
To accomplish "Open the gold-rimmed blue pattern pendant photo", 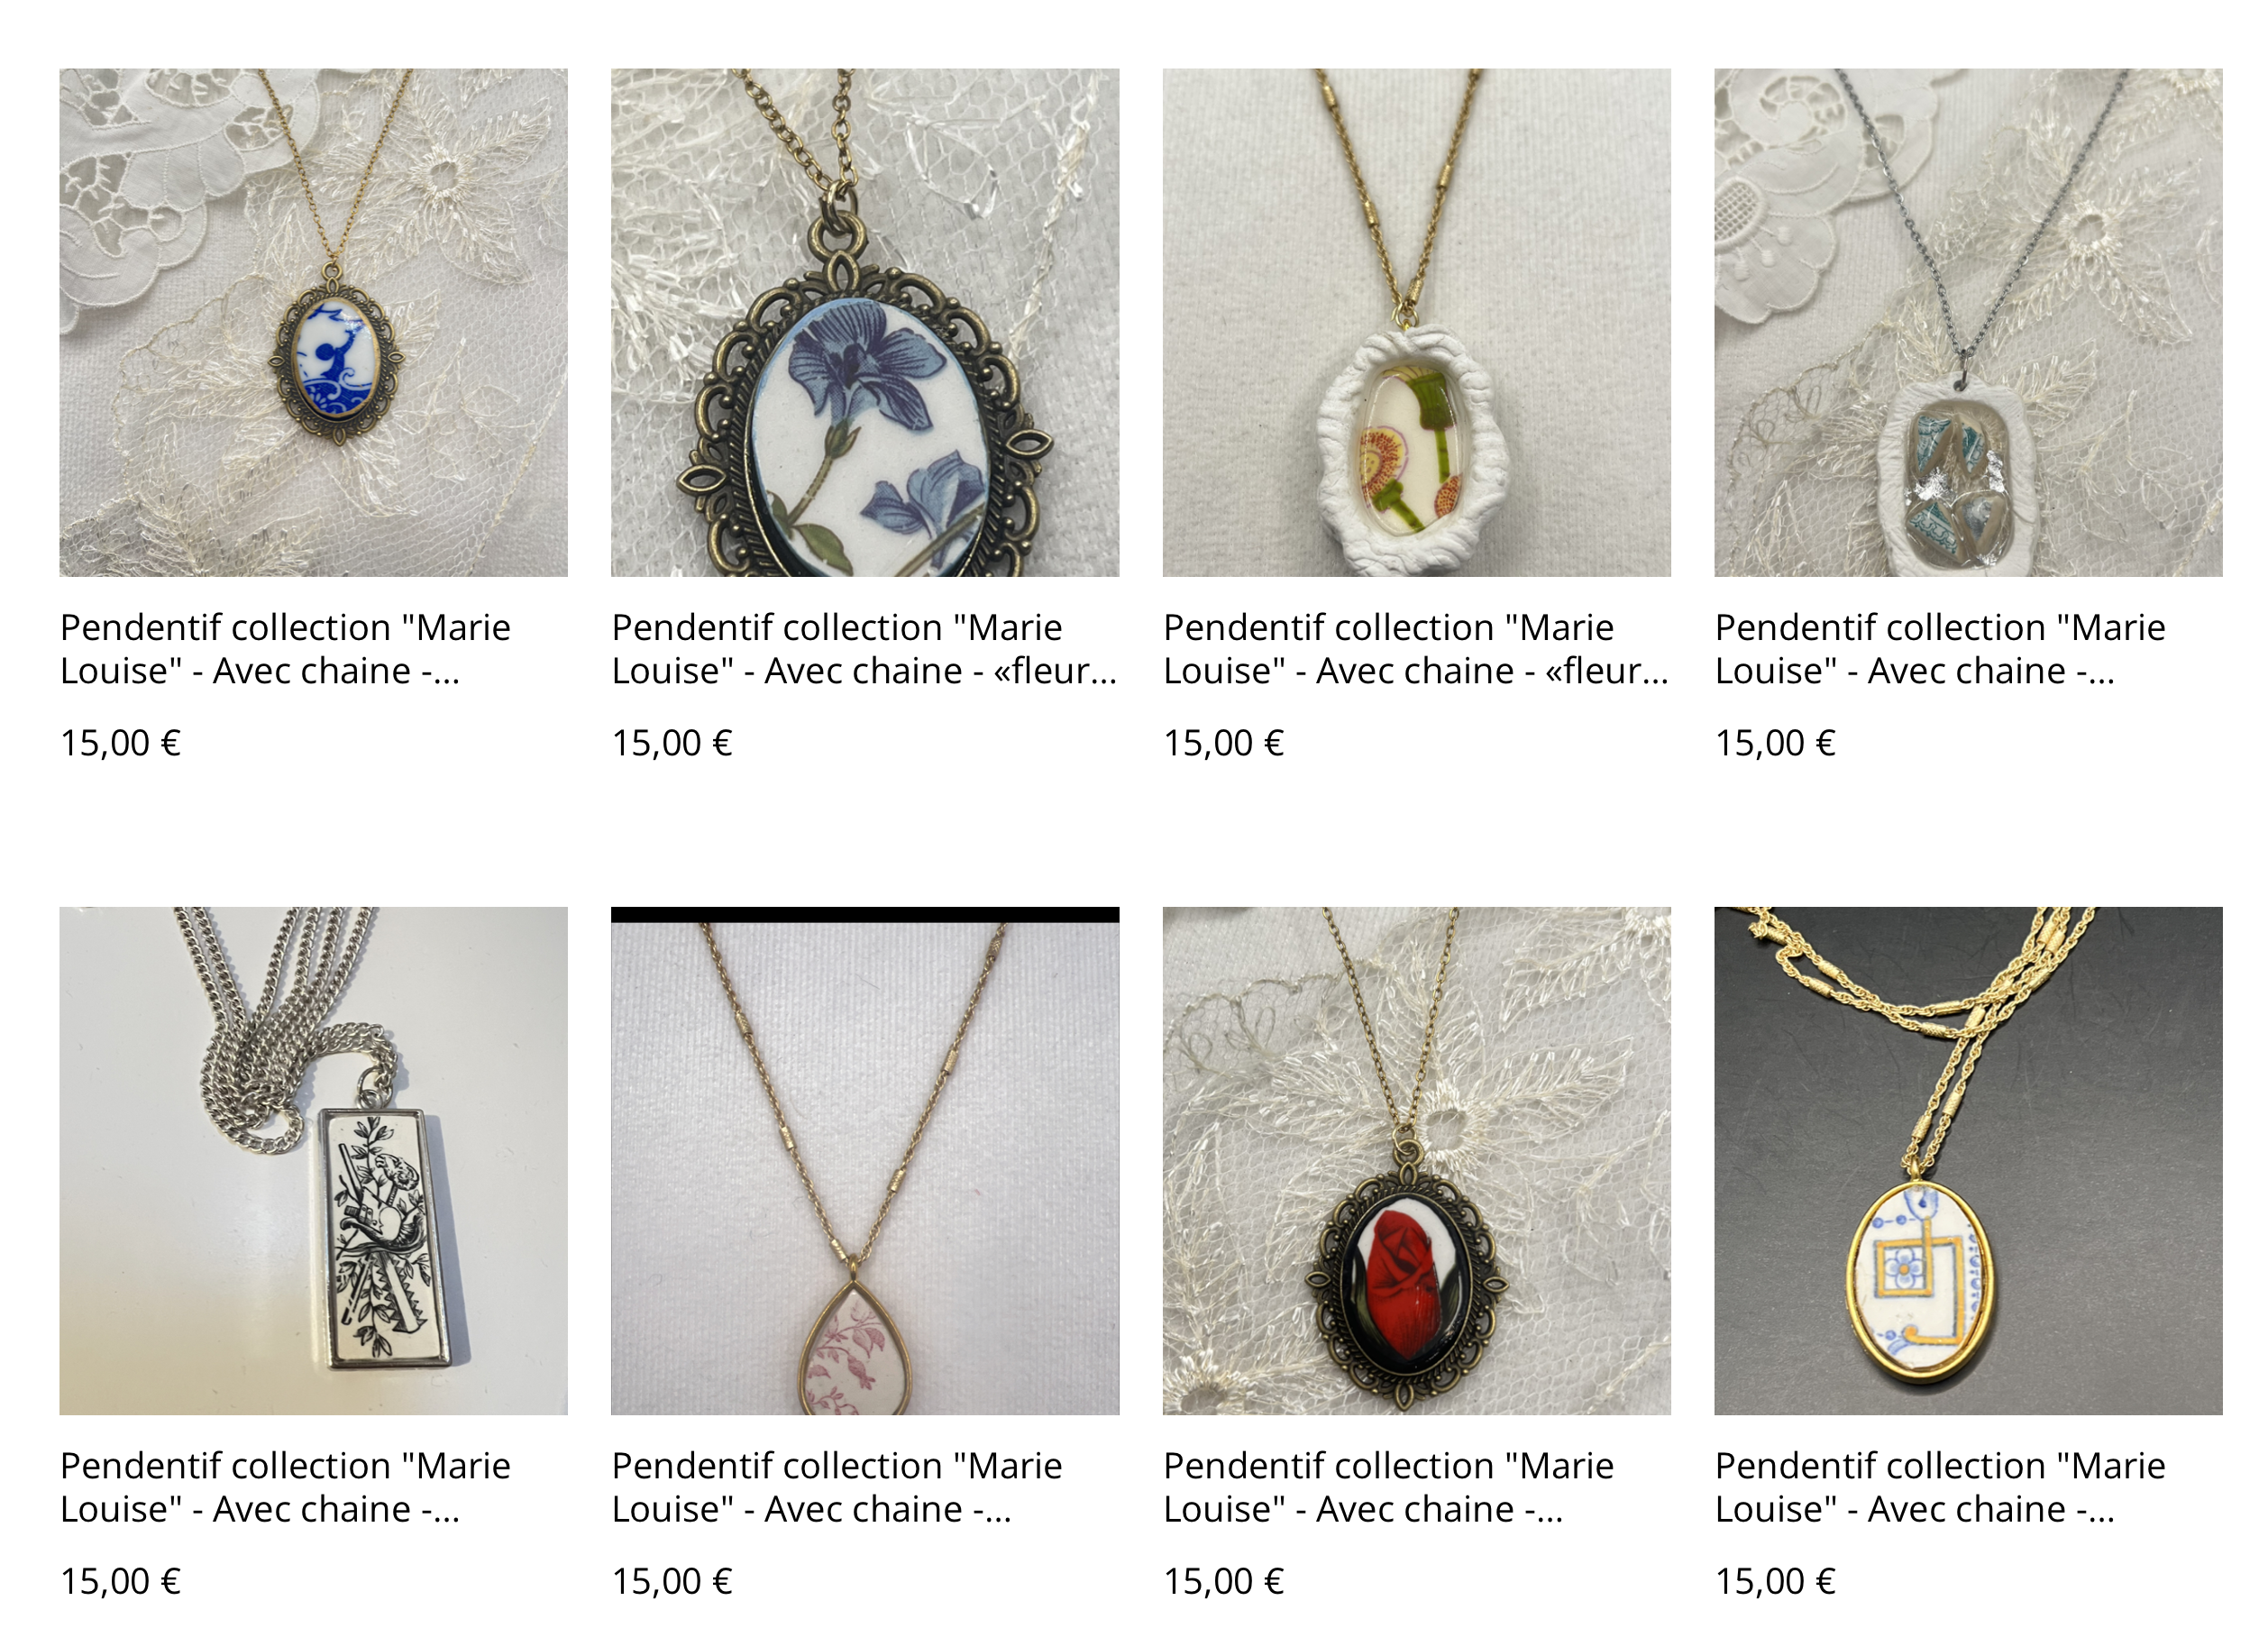I will click(1968, 1161).
